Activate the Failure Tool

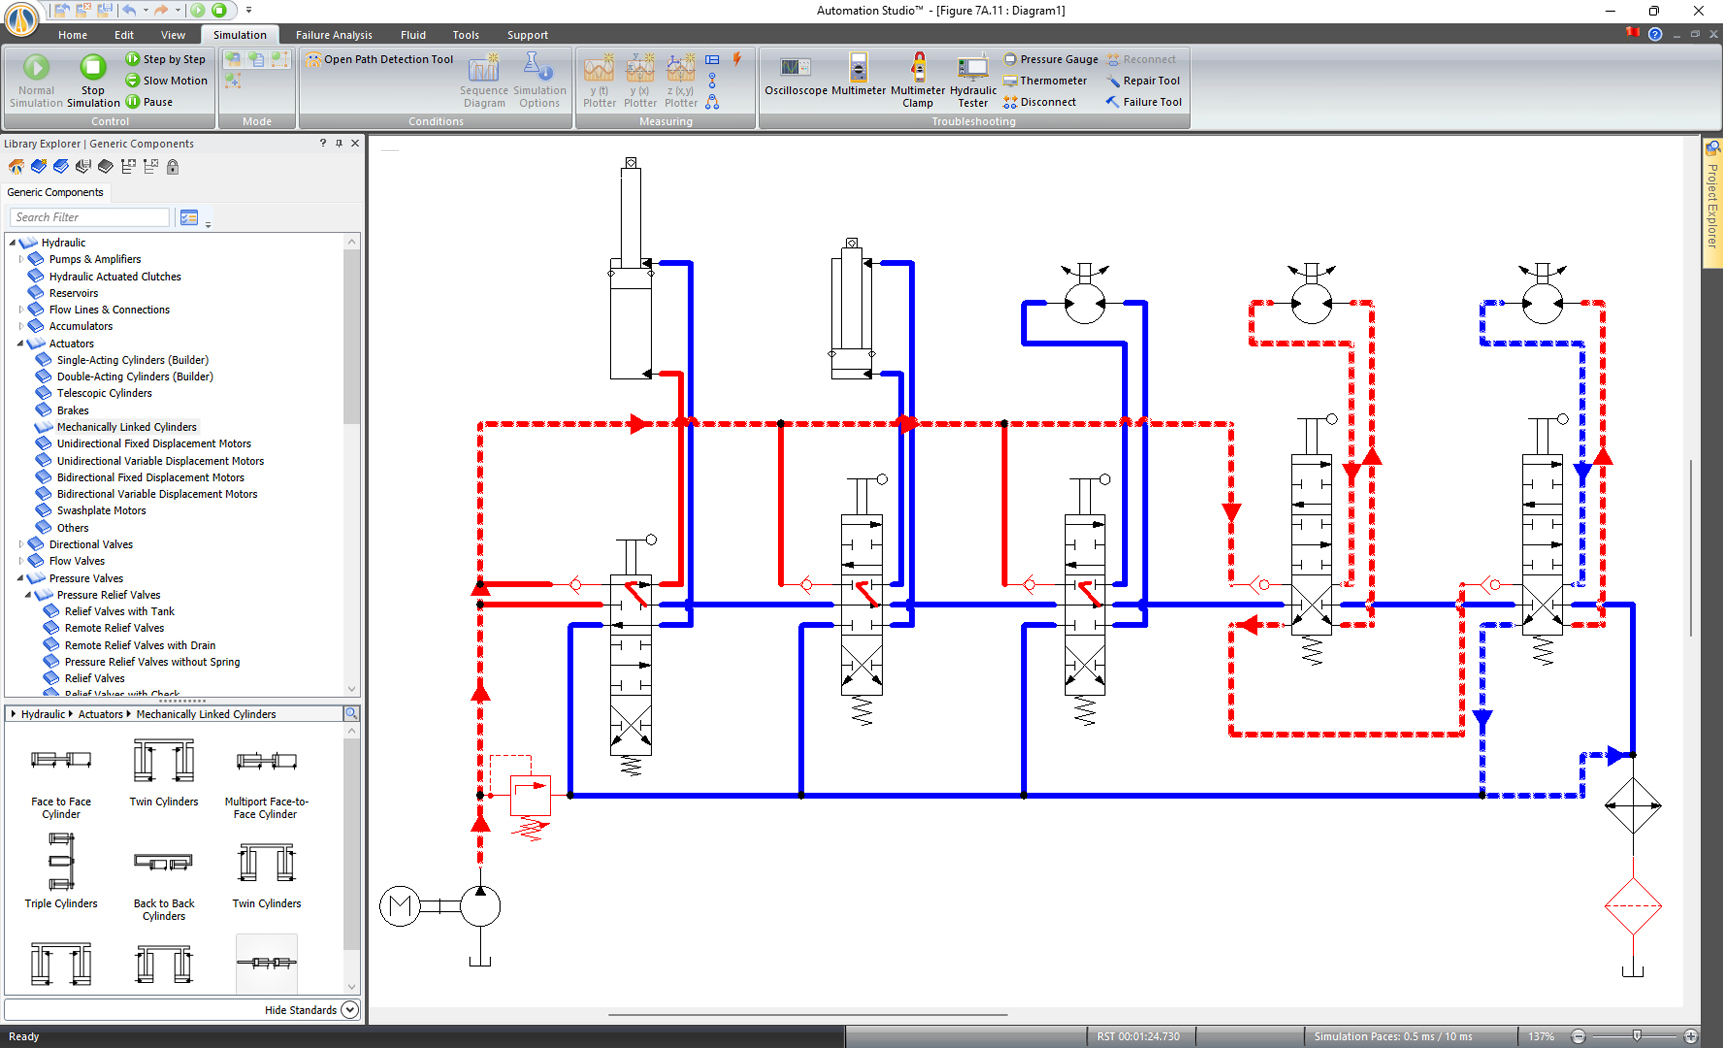pyautogui.click(x=1143, y=101)
